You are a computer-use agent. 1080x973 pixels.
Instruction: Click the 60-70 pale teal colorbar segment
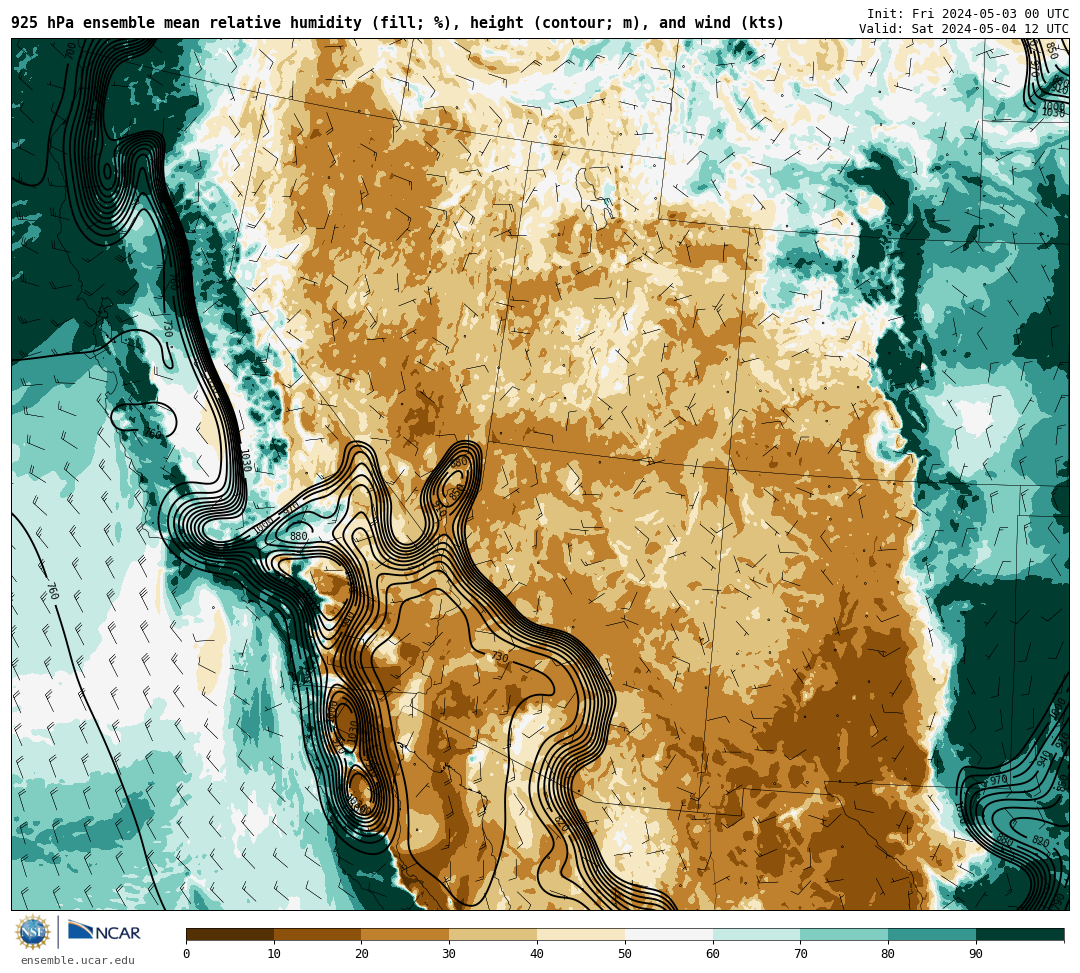(x=756, y=934)
